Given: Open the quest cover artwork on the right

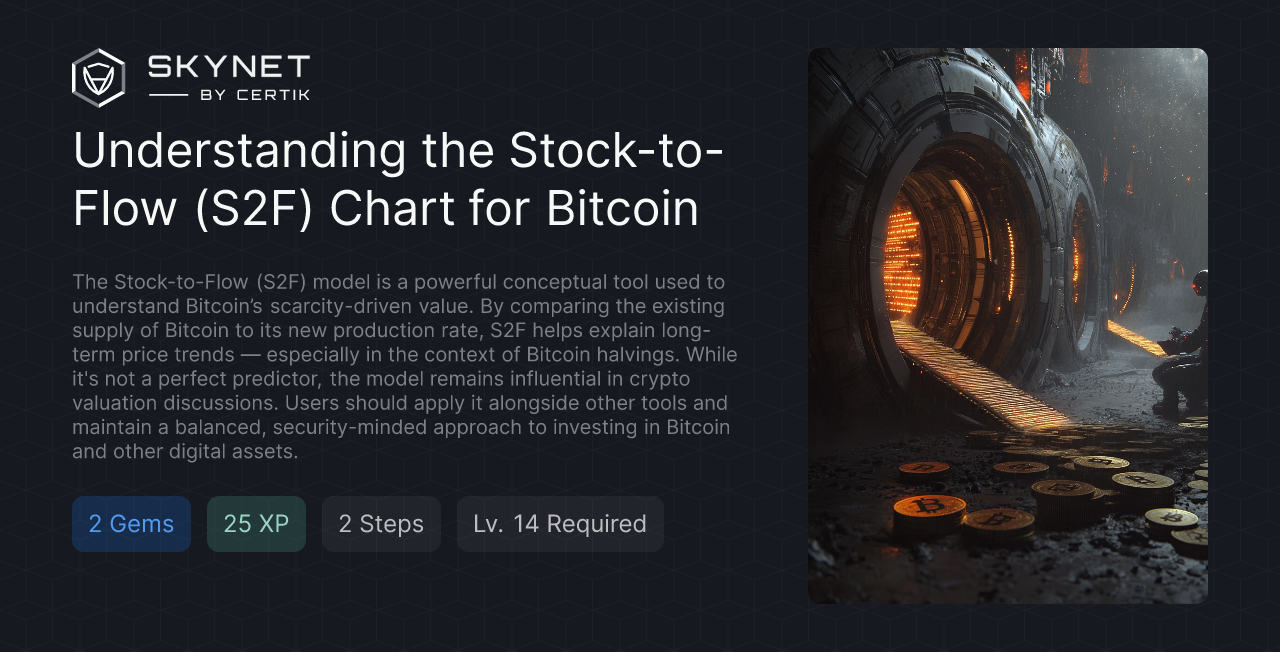Looking at the screenshot, I should (1008, 325).
